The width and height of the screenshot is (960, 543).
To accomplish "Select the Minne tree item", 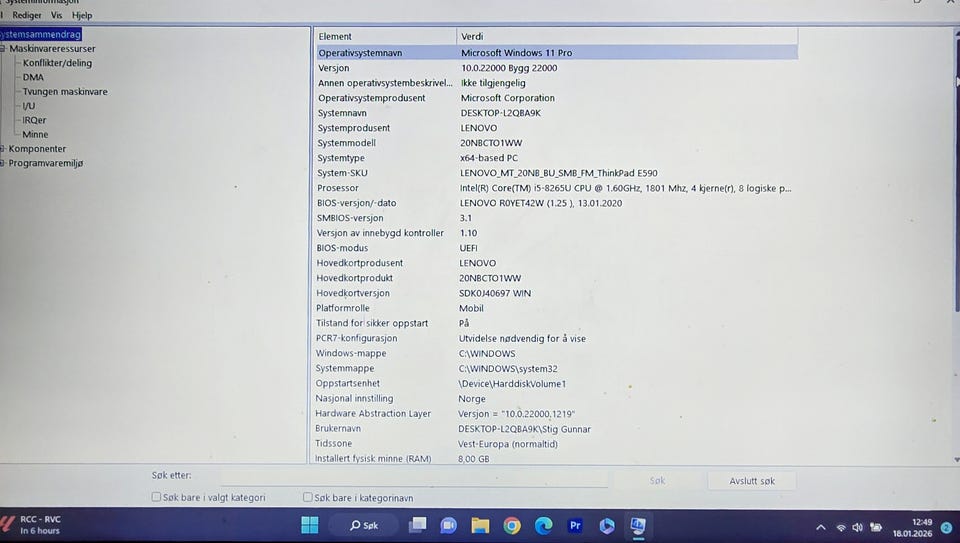I will point(35,134).
